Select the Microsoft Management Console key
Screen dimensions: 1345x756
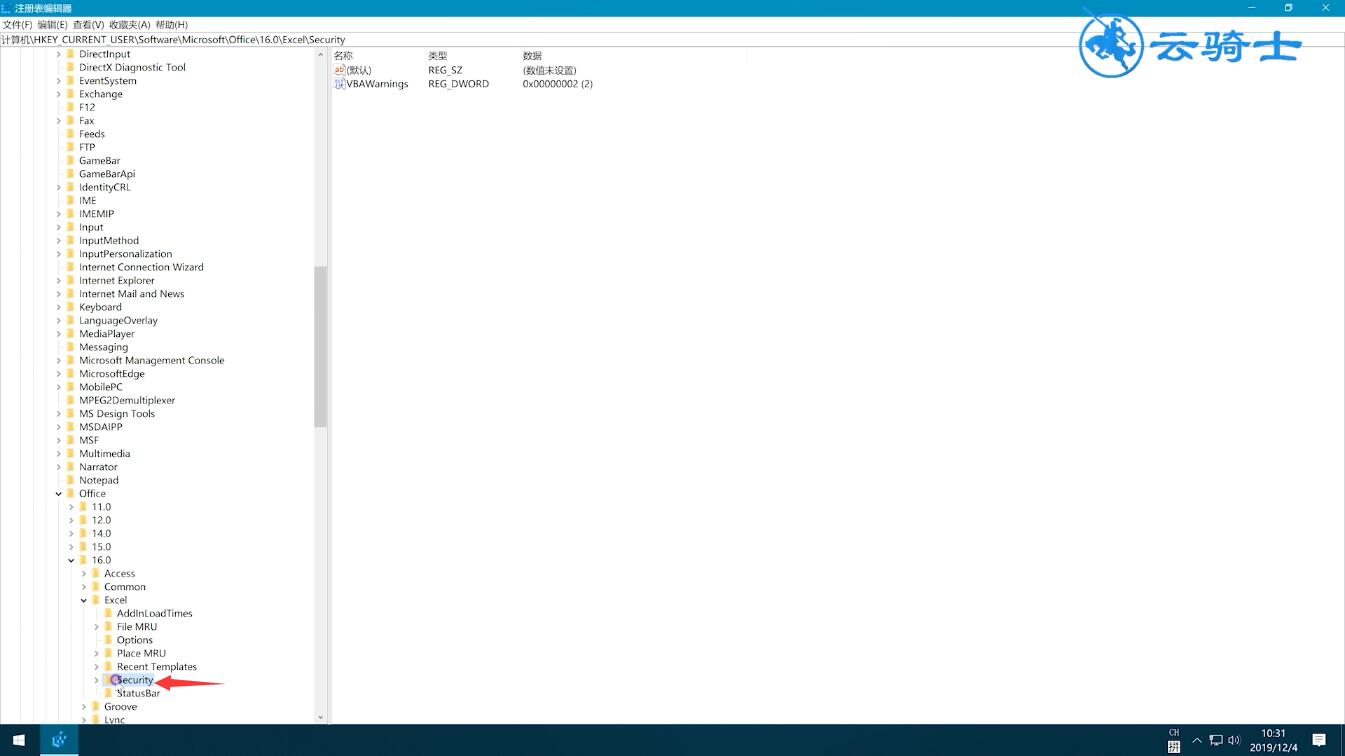pos(152,361)
